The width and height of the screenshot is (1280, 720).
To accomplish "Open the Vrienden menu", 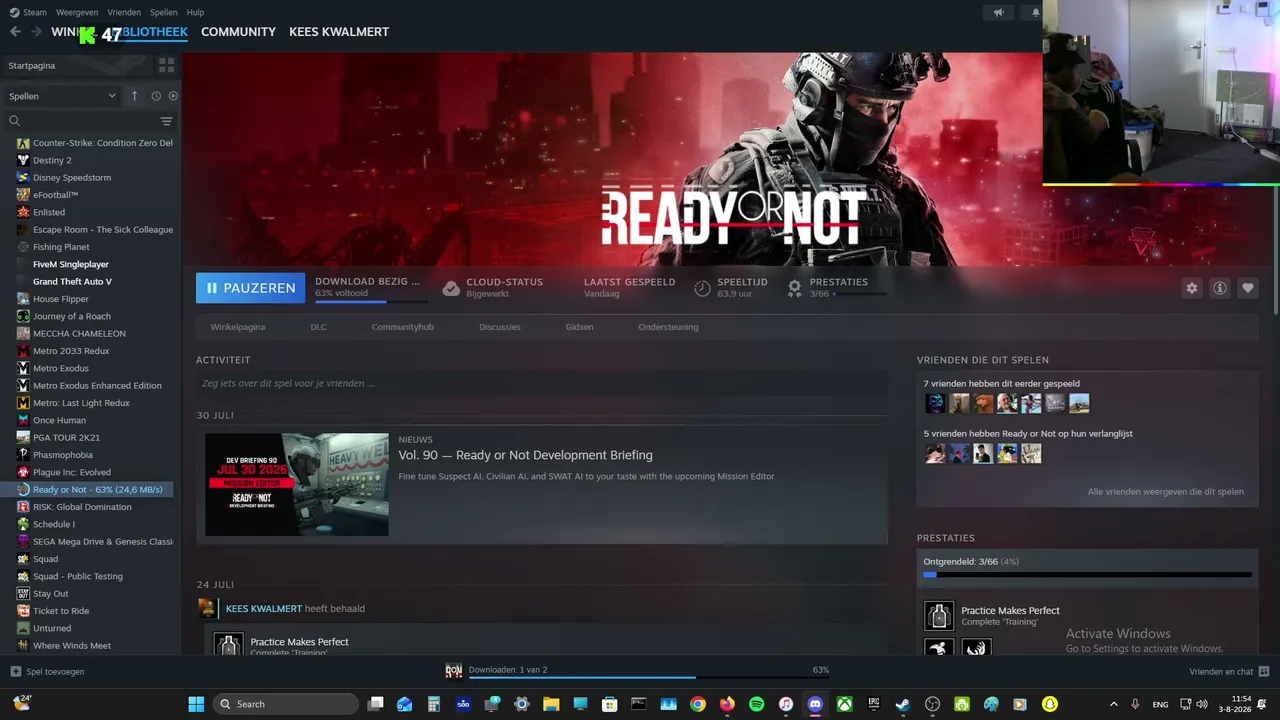I will 124,13.
